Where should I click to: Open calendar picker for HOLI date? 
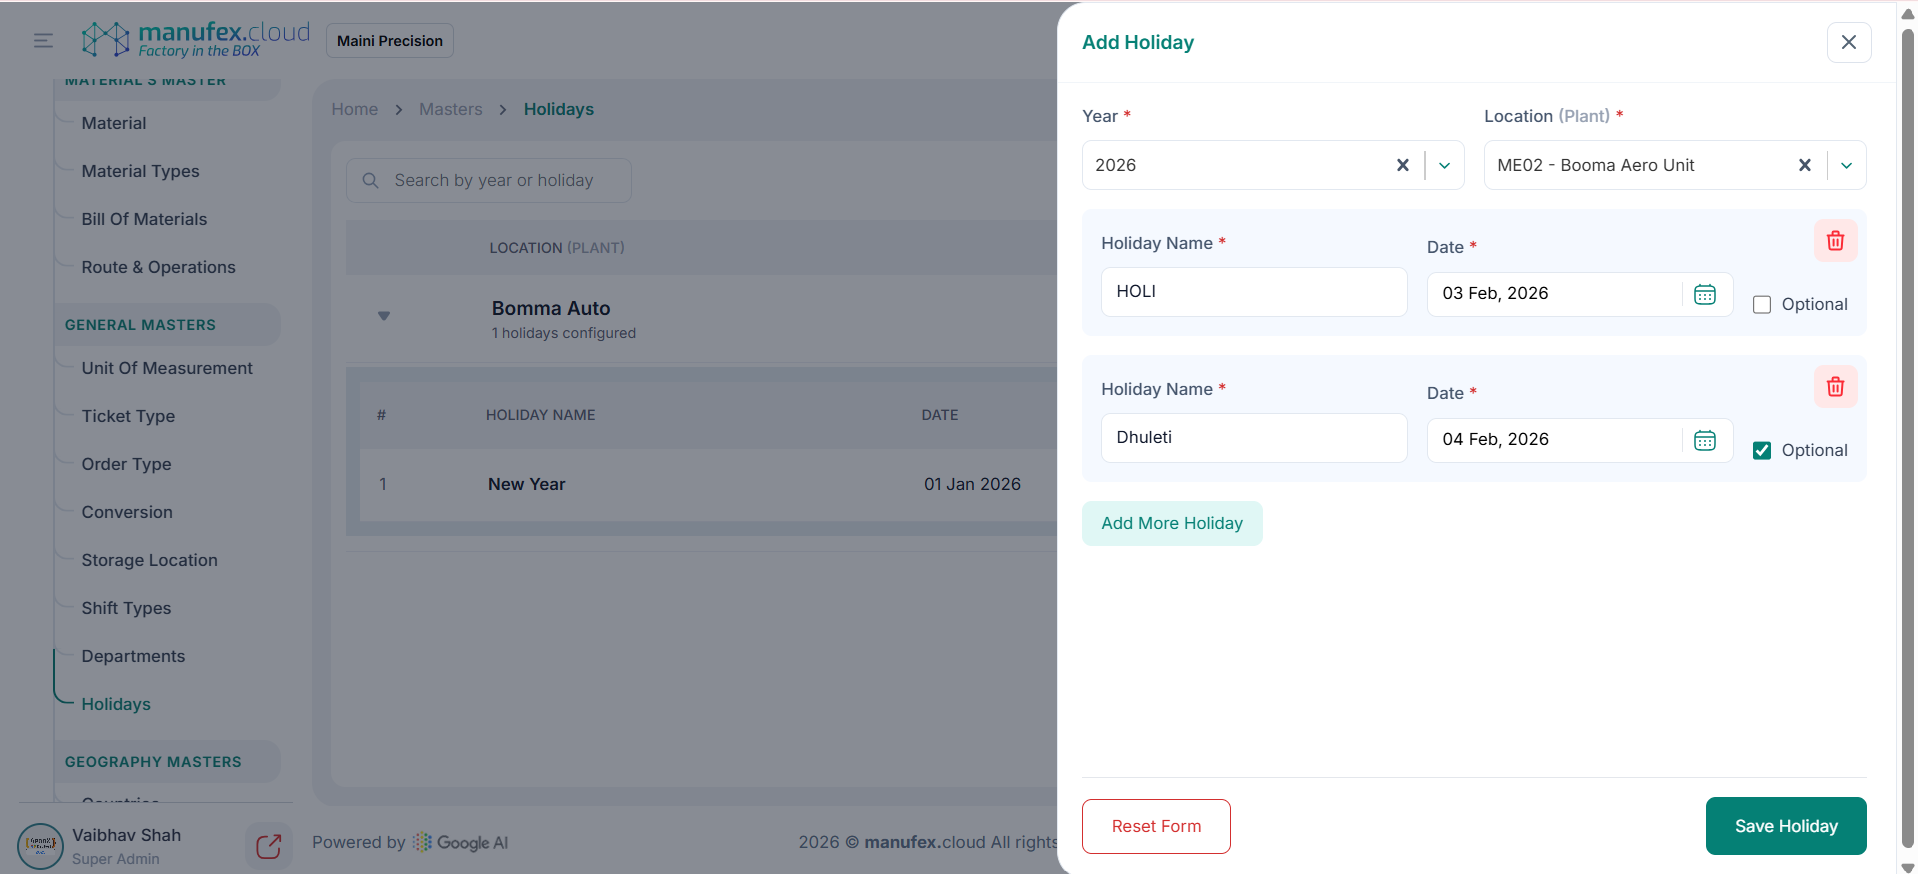point(1705,294)
